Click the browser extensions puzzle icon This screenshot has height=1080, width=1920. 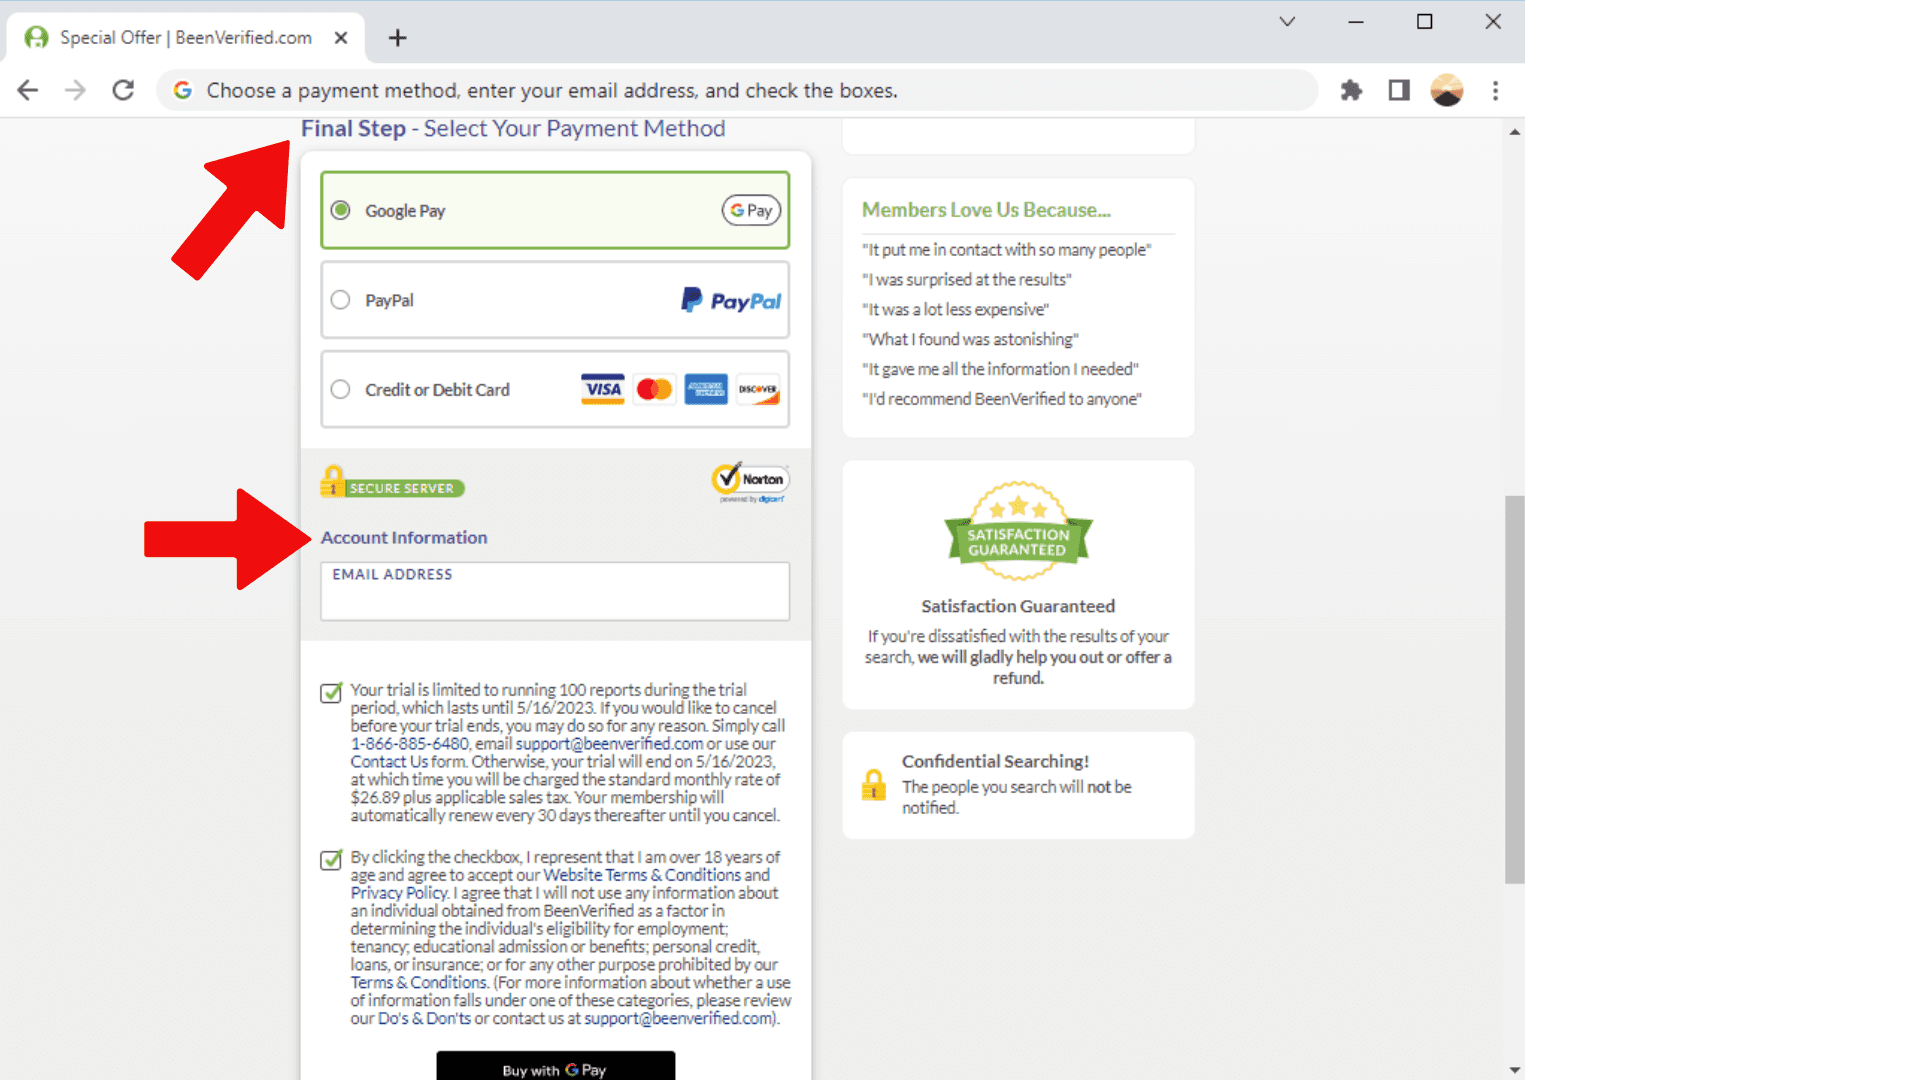coord(1350,90)
